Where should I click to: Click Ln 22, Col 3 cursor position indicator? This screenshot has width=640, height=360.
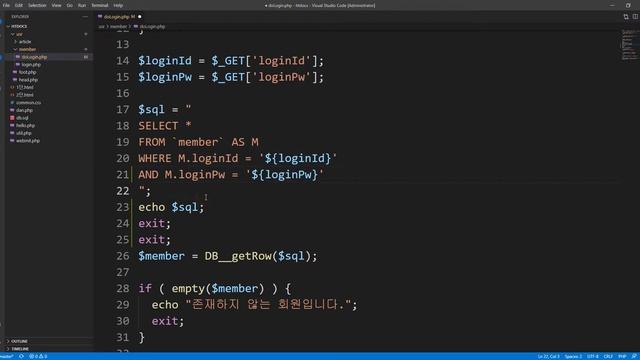tap(548, 356)
